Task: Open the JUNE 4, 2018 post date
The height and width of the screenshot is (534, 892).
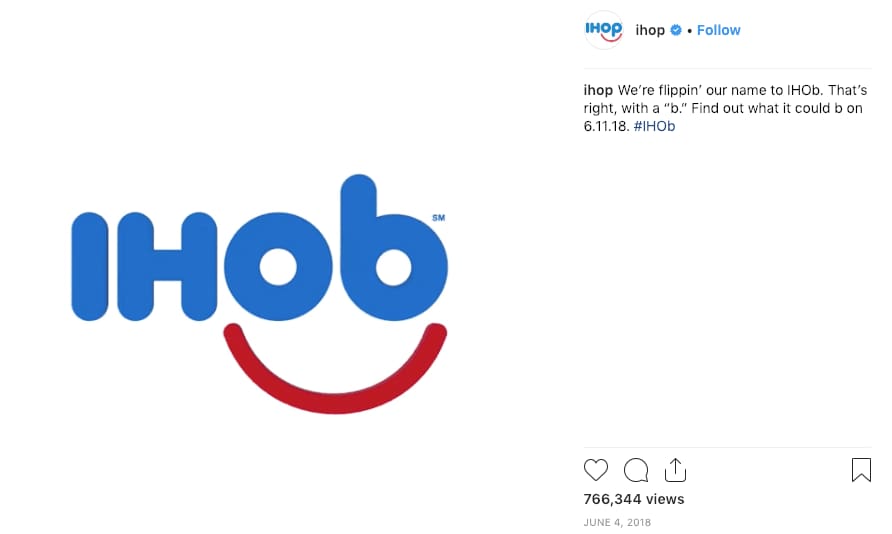Action: (x=617, y=522)
